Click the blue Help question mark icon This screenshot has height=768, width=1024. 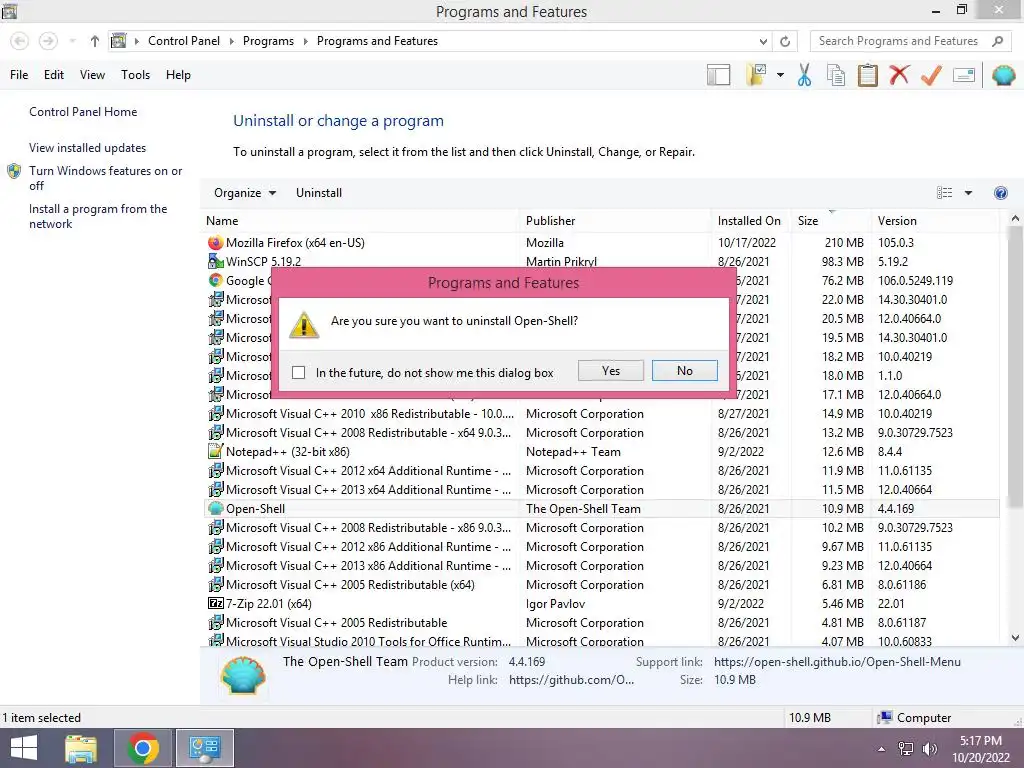1000,193
